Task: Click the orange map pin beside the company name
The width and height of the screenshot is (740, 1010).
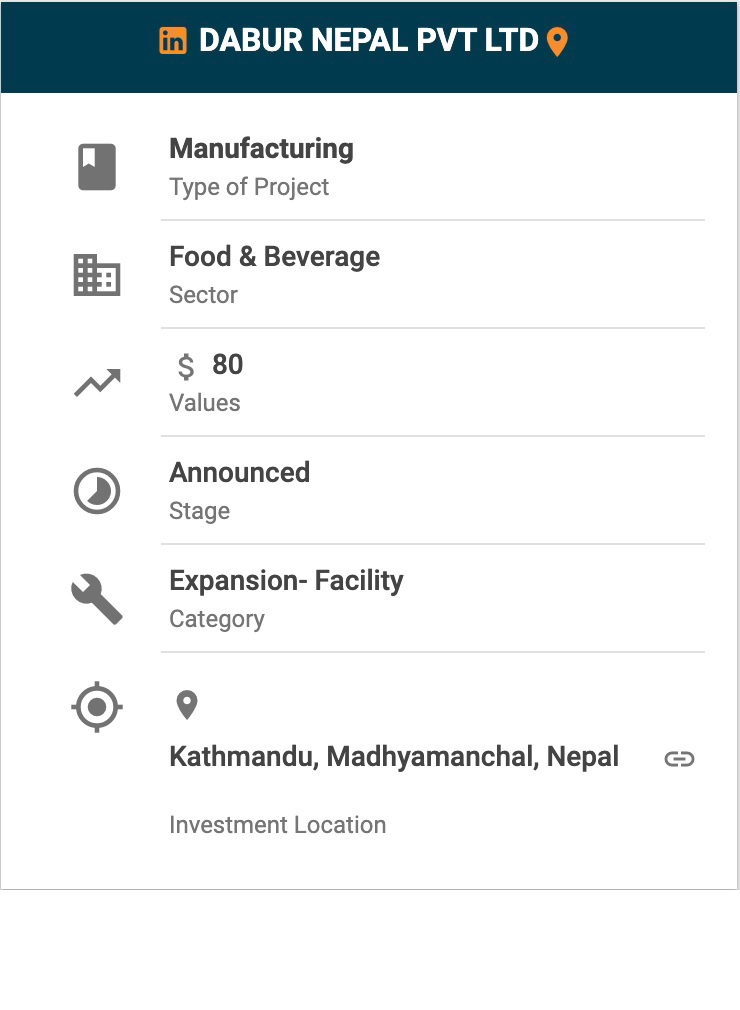Action: tap(557, 43)
